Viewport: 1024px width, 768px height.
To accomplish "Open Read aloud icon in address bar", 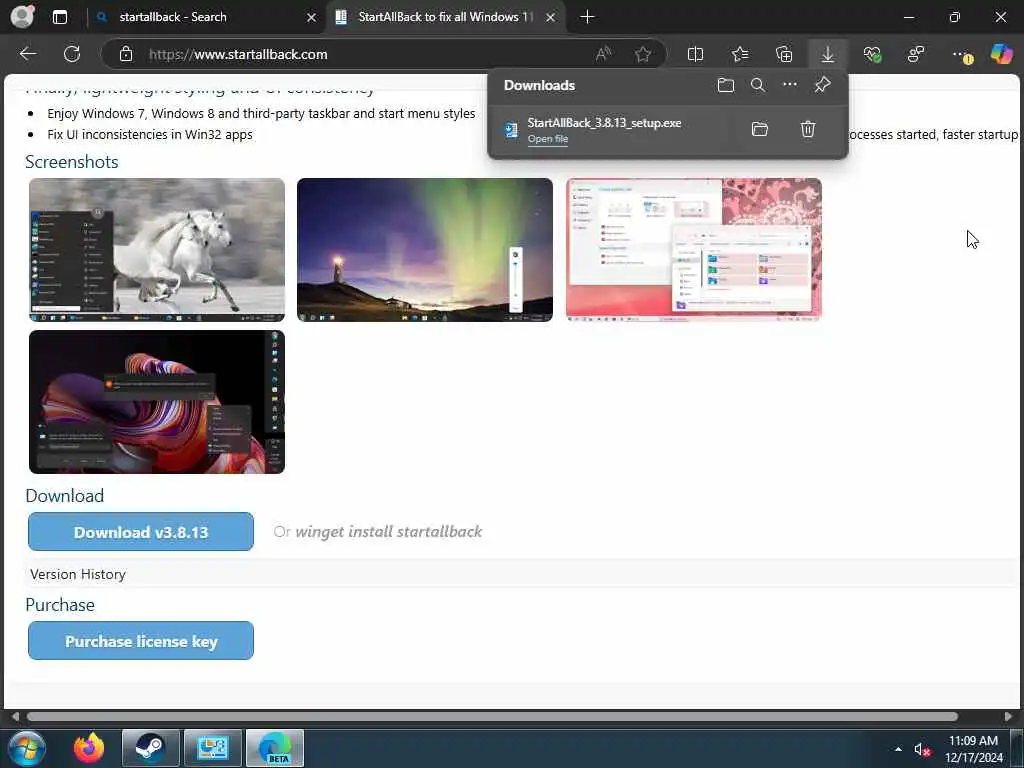I will click(x=603, y=54).
